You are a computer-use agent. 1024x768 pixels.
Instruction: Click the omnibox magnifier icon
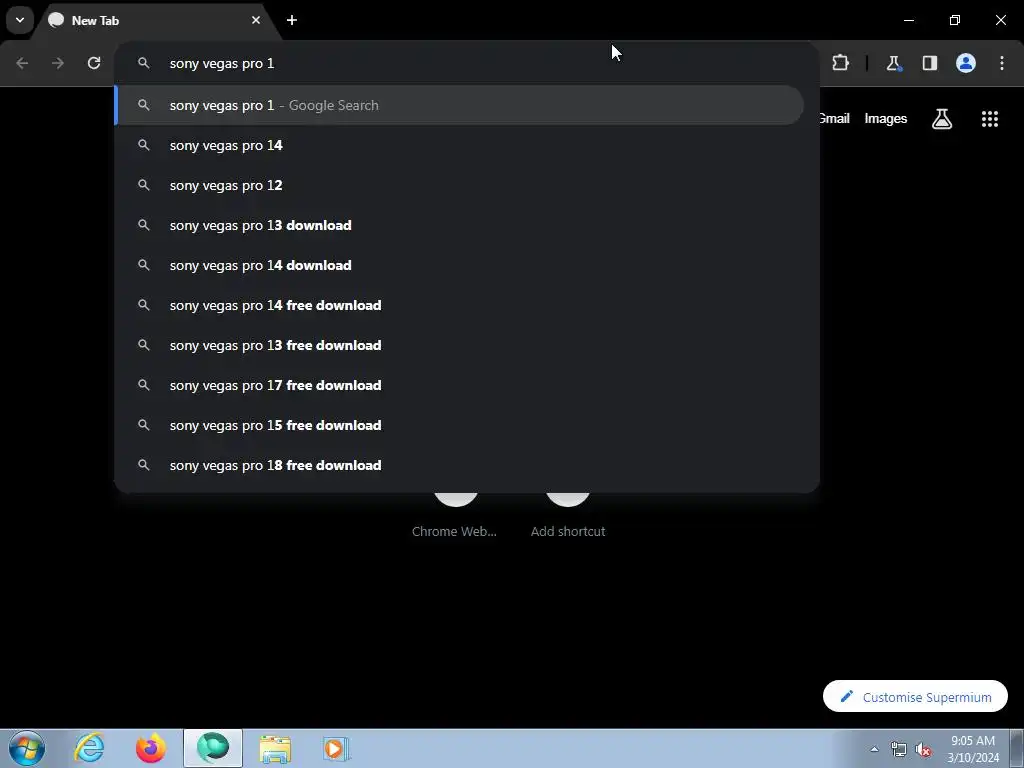[x=144, y=63]
